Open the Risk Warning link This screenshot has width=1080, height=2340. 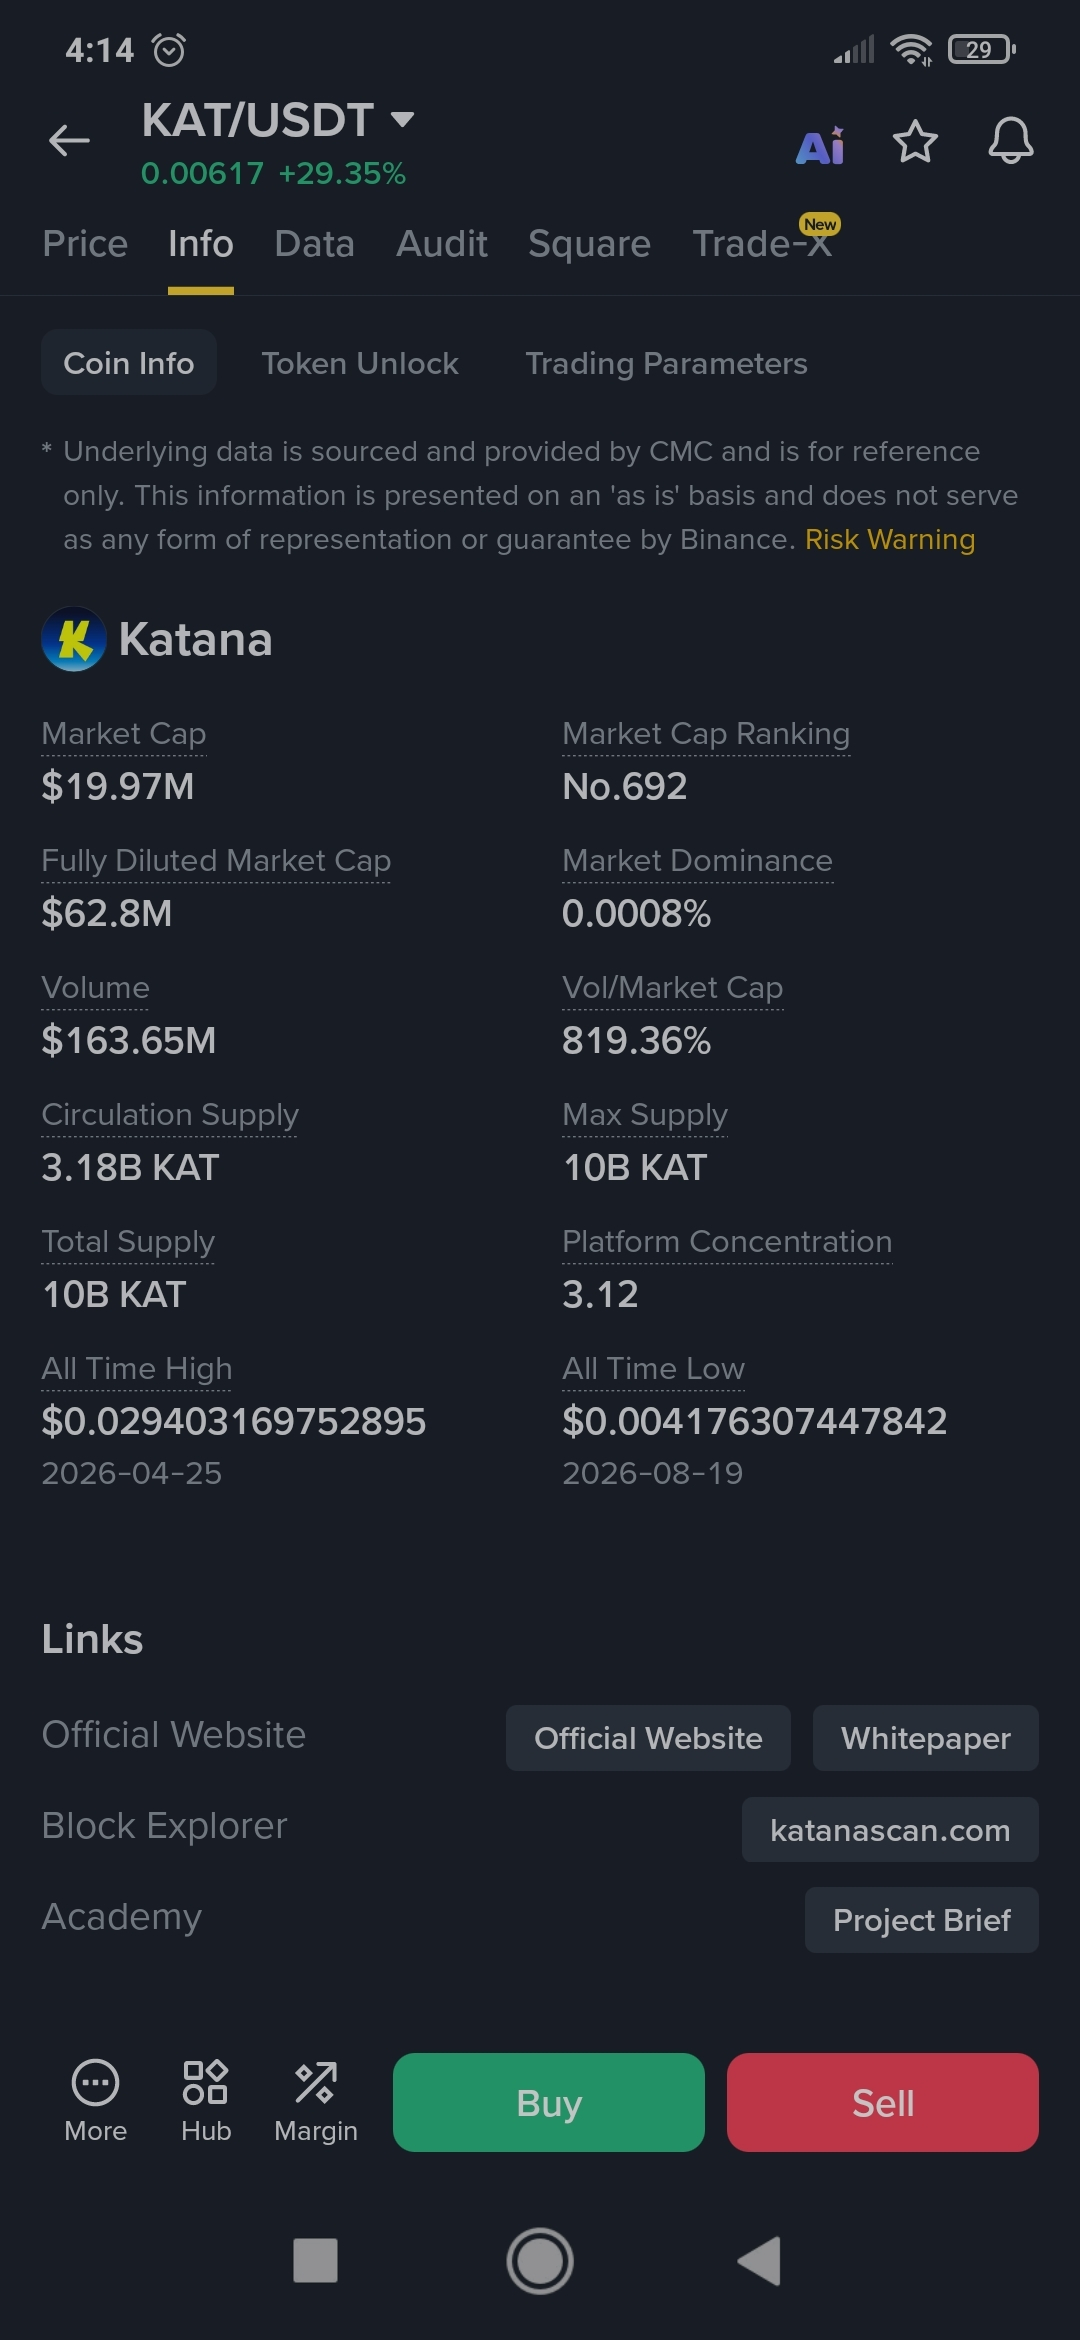coord(890,539)
